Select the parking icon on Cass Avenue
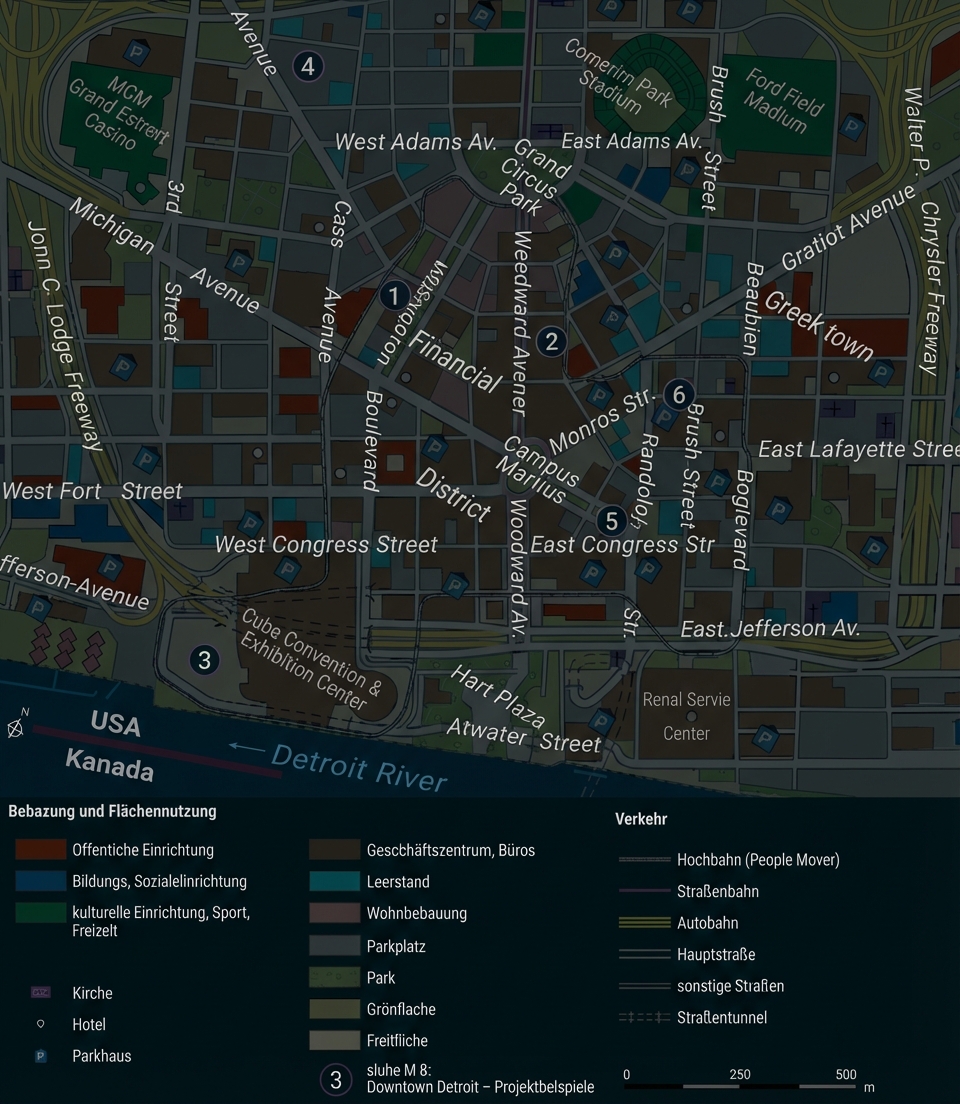Image resolution: width=960 pixels, height=1104 pixels. coord(240,262)
